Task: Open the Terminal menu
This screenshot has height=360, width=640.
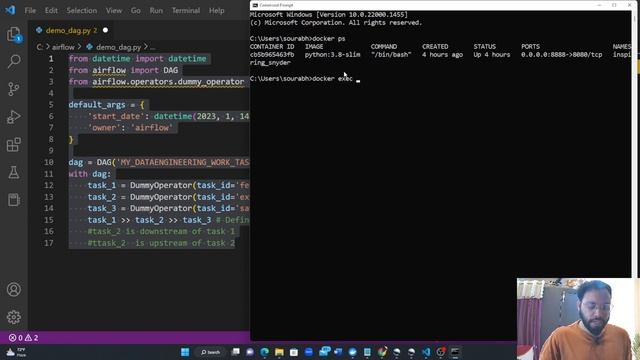Action: (186, 11)
